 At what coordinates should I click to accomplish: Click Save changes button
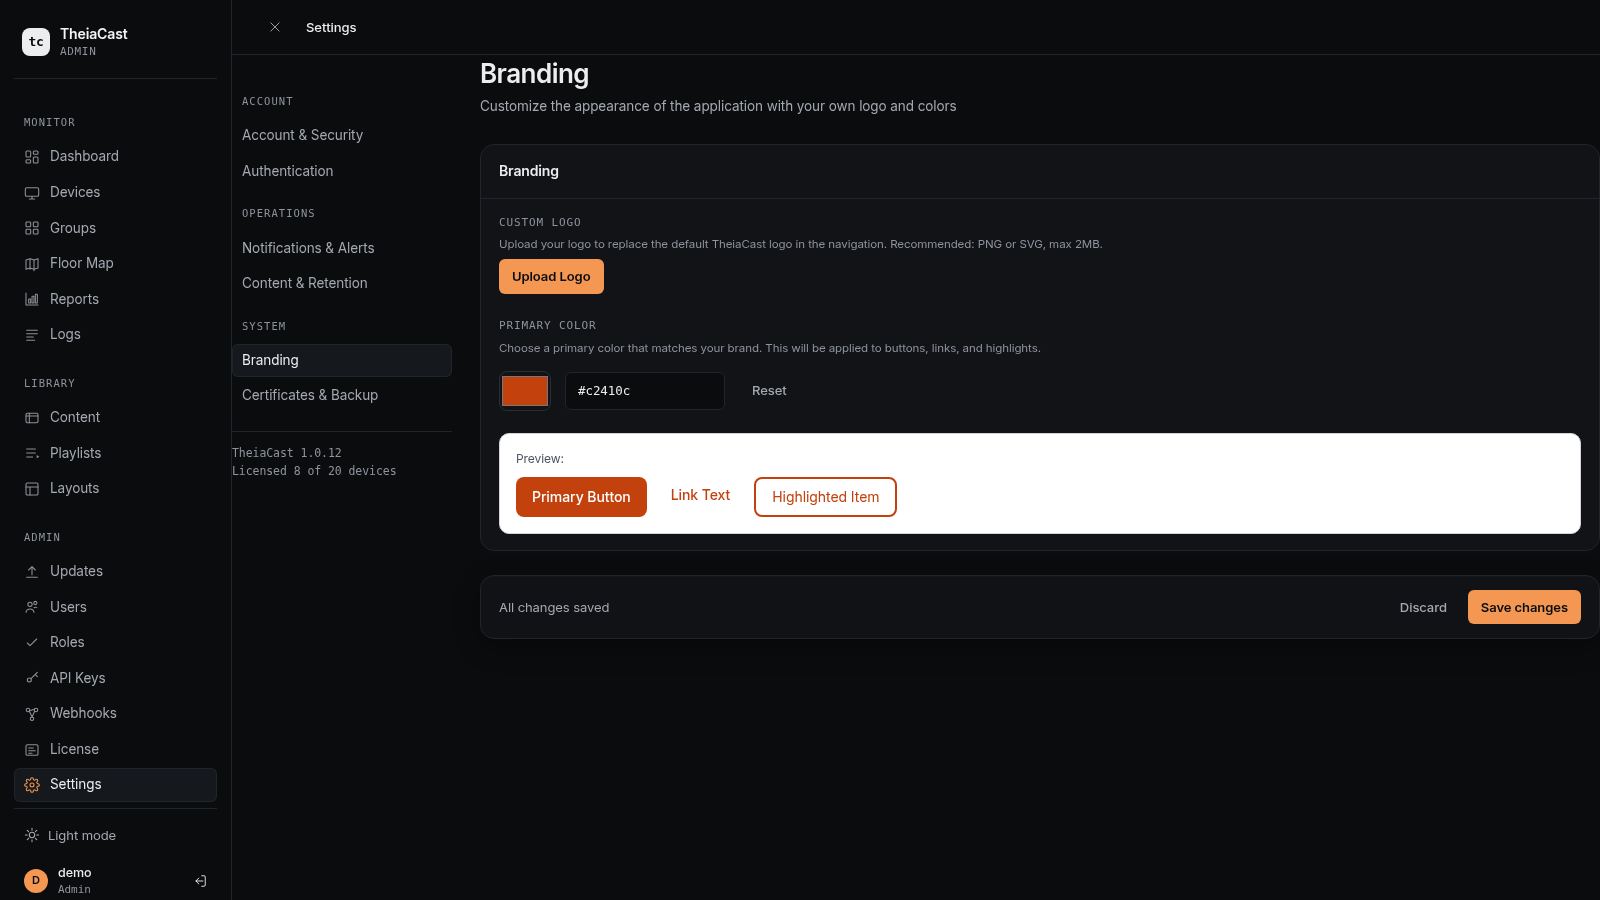(x=1524, y=607)
